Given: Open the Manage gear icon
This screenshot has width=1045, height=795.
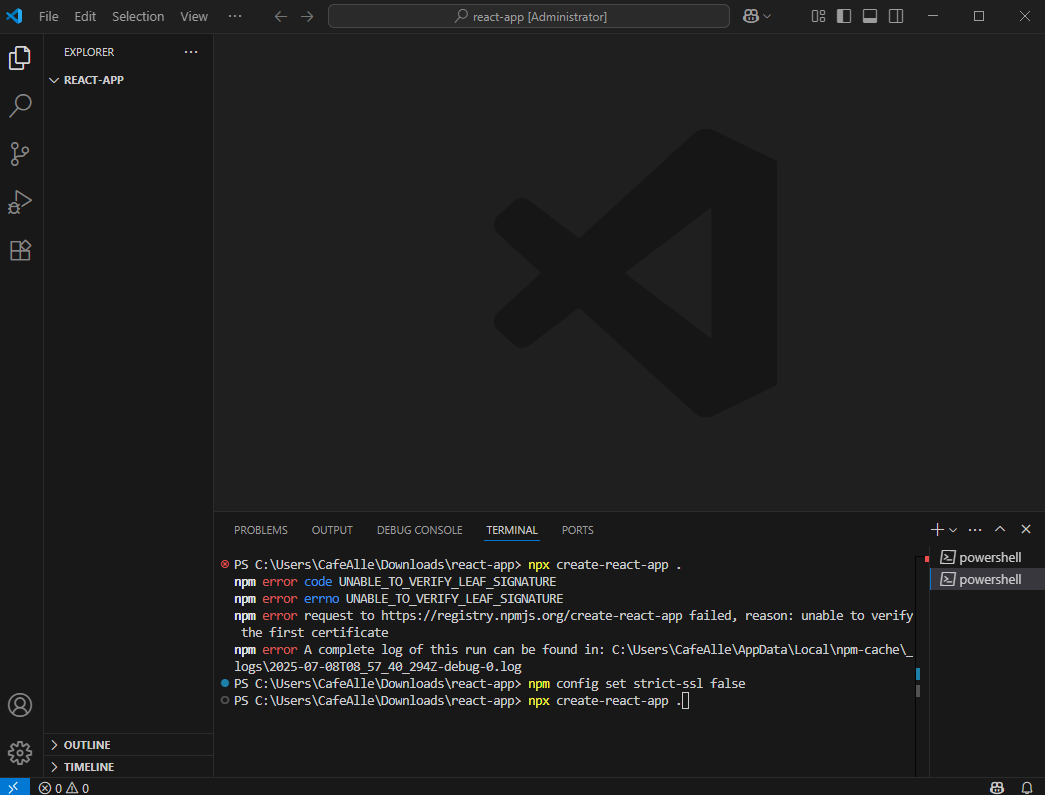Looking at the screenshot, I should click(20, 753).
